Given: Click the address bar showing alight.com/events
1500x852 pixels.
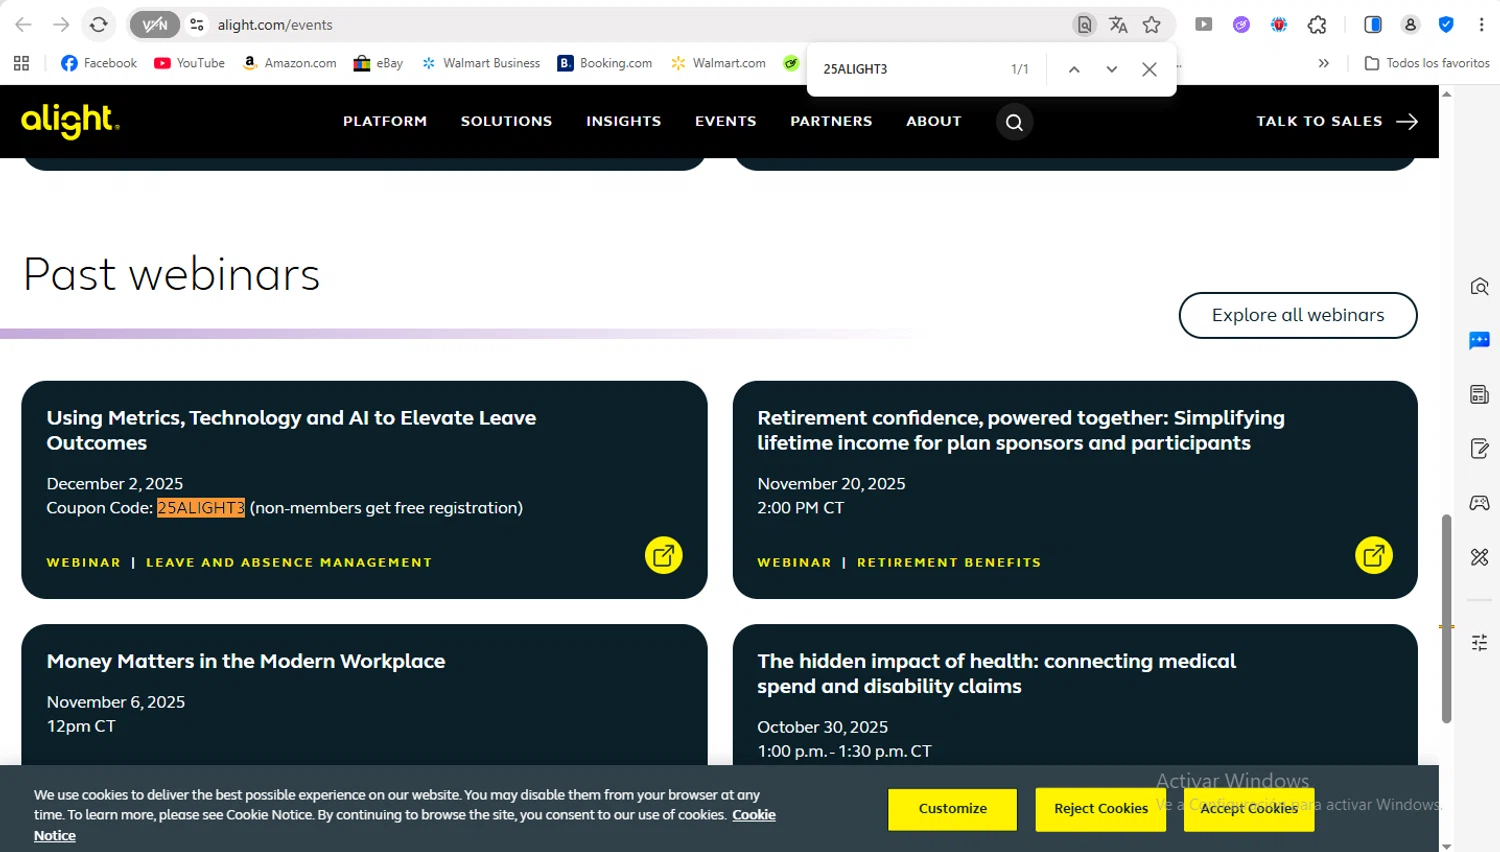Looking at the screenshot, I should (x=640, y=25).
